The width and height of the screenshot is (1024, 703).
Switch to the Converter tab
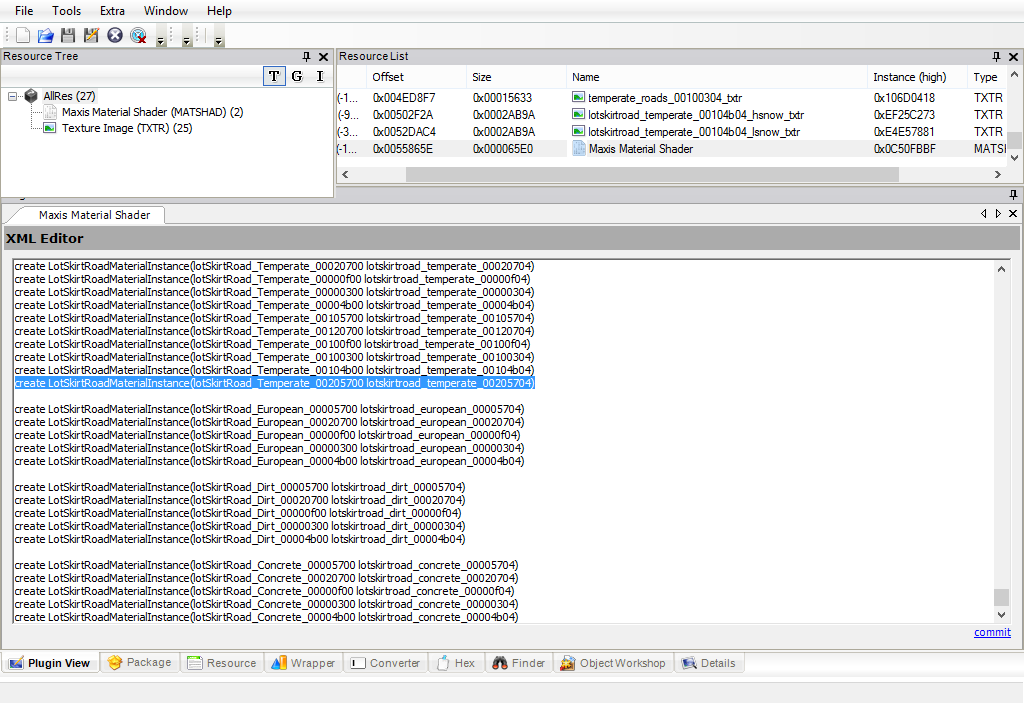[385, 663]
